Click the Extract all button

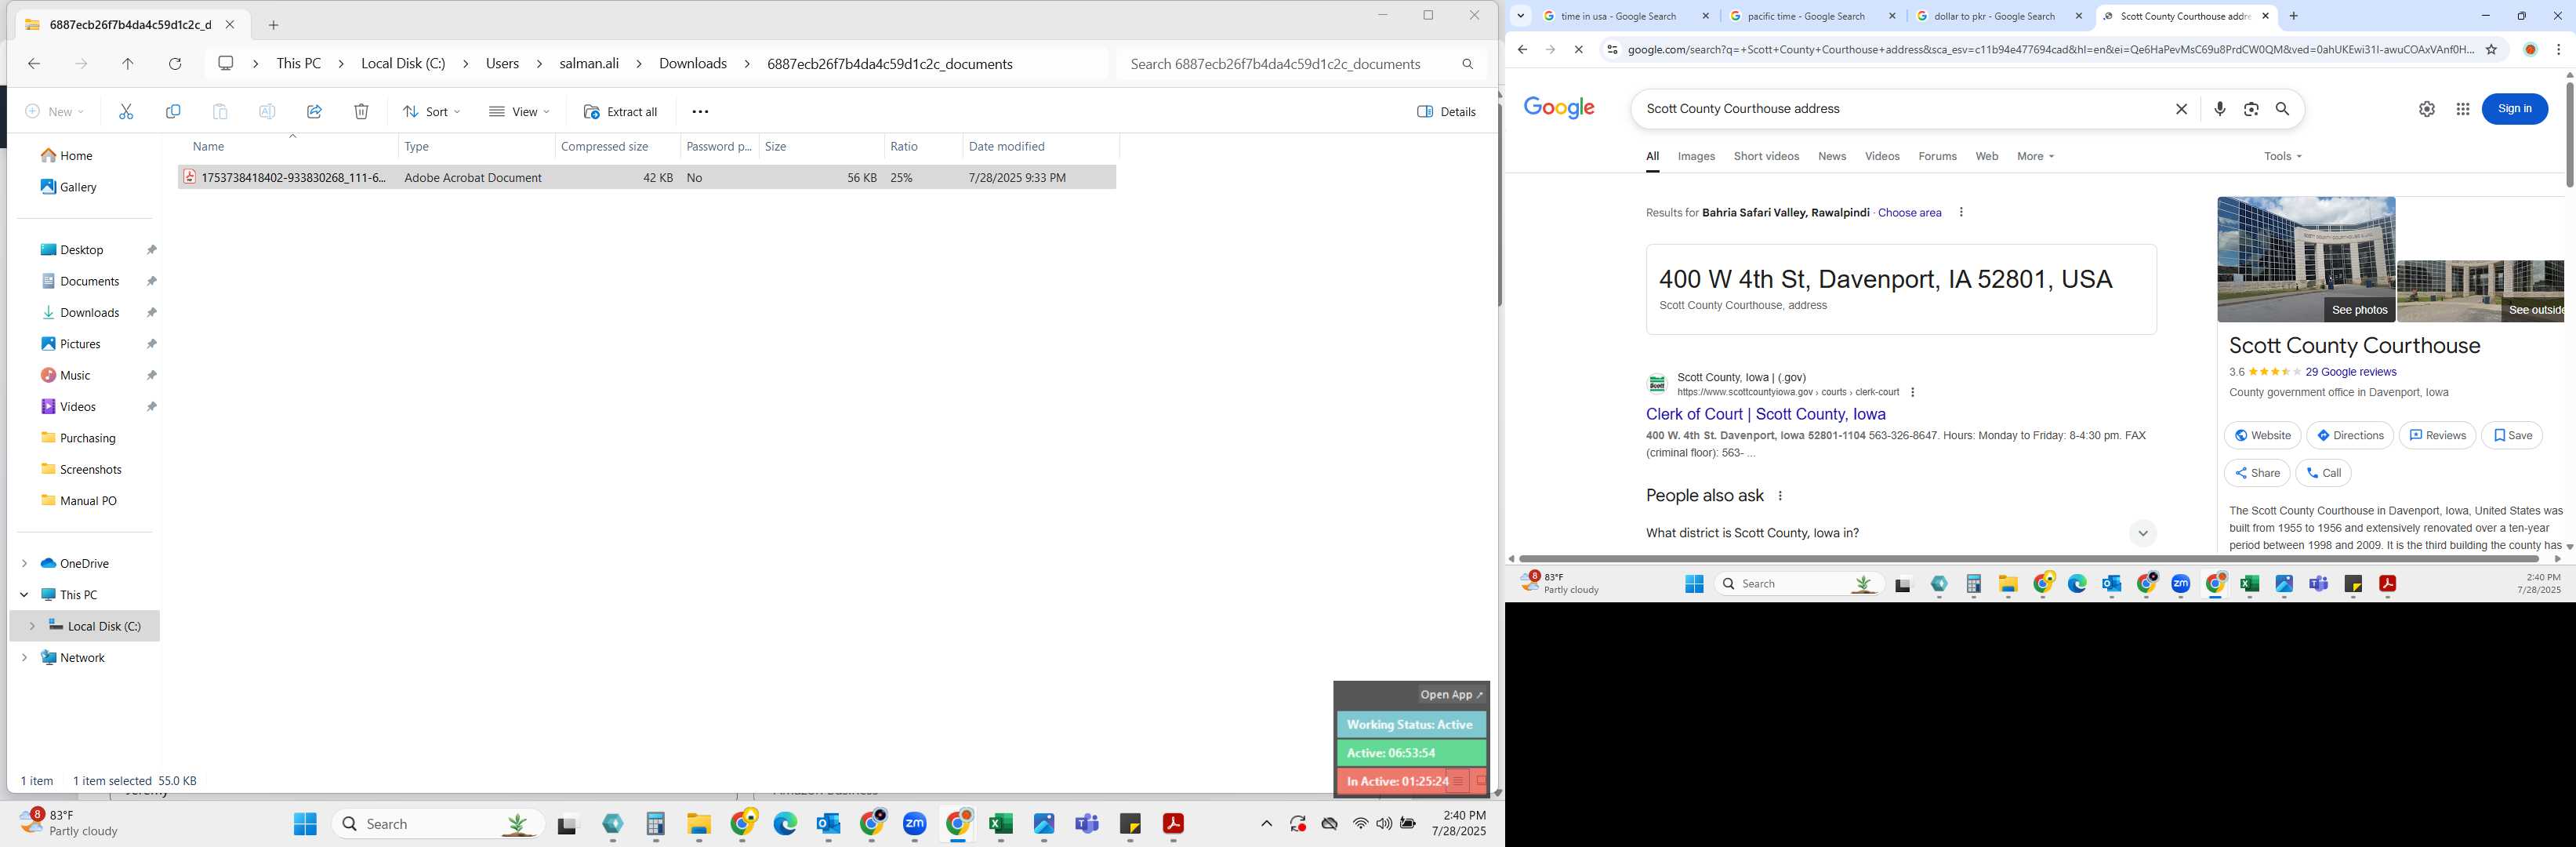620,112
